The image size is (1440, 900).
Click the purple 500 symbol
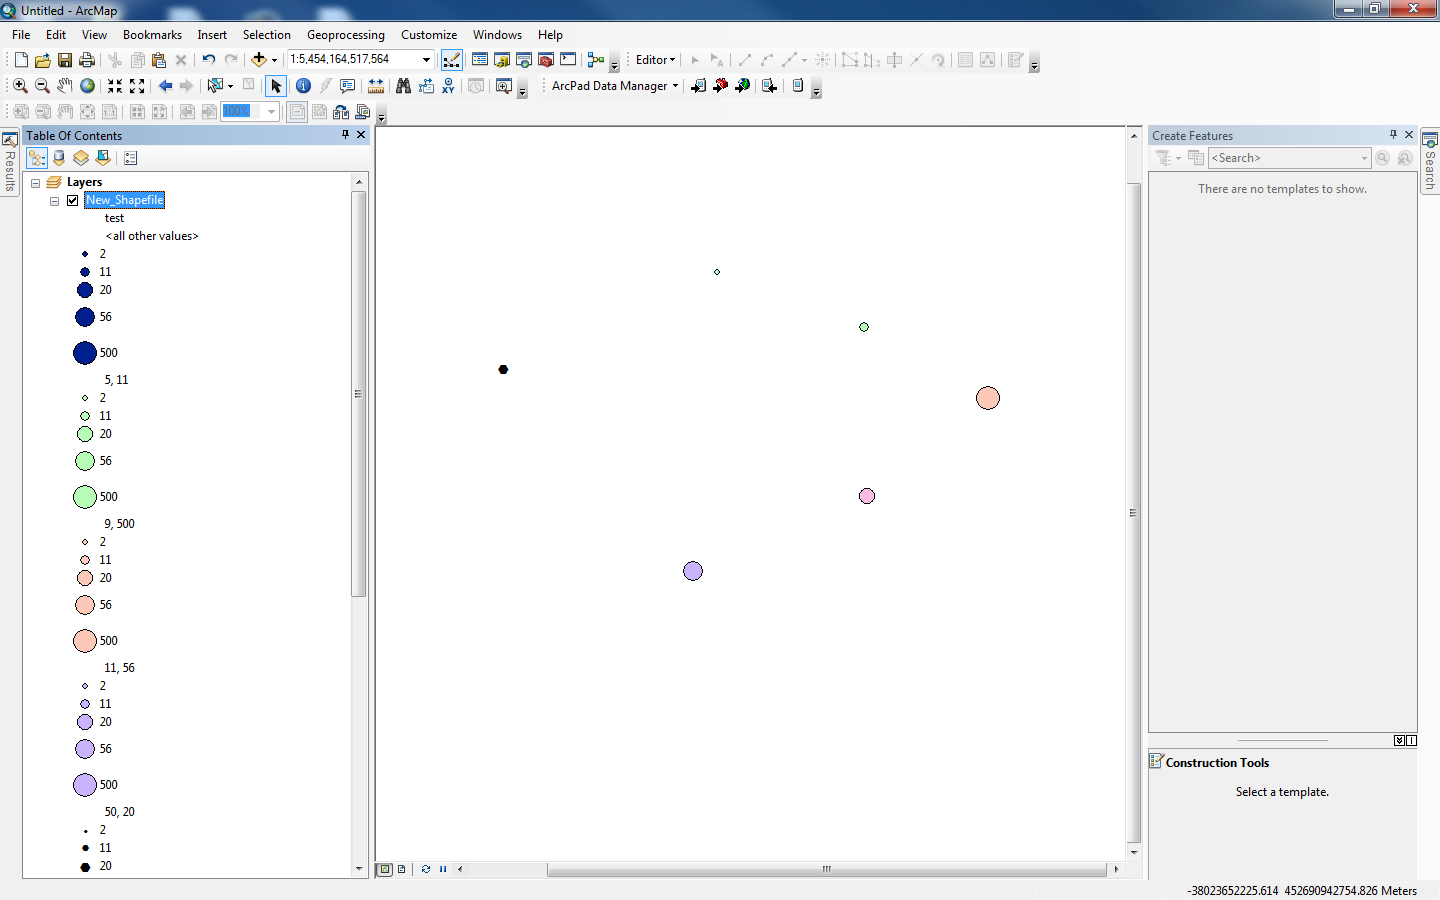[x=85, y=785]
